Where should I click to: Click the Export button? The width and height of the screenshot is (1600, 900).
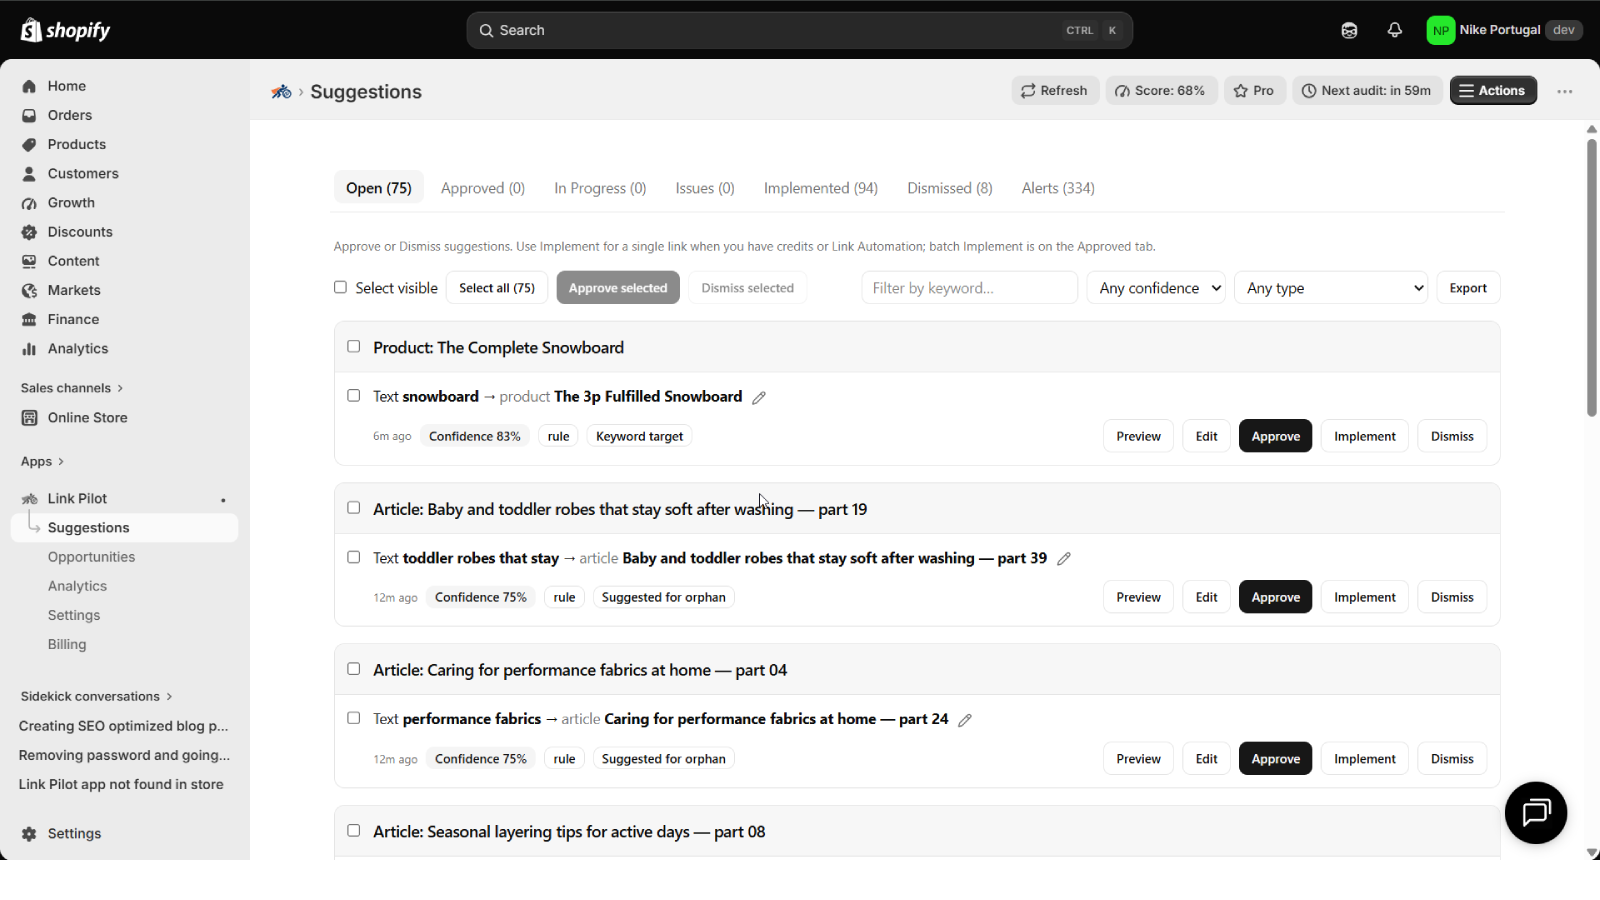1468,288
